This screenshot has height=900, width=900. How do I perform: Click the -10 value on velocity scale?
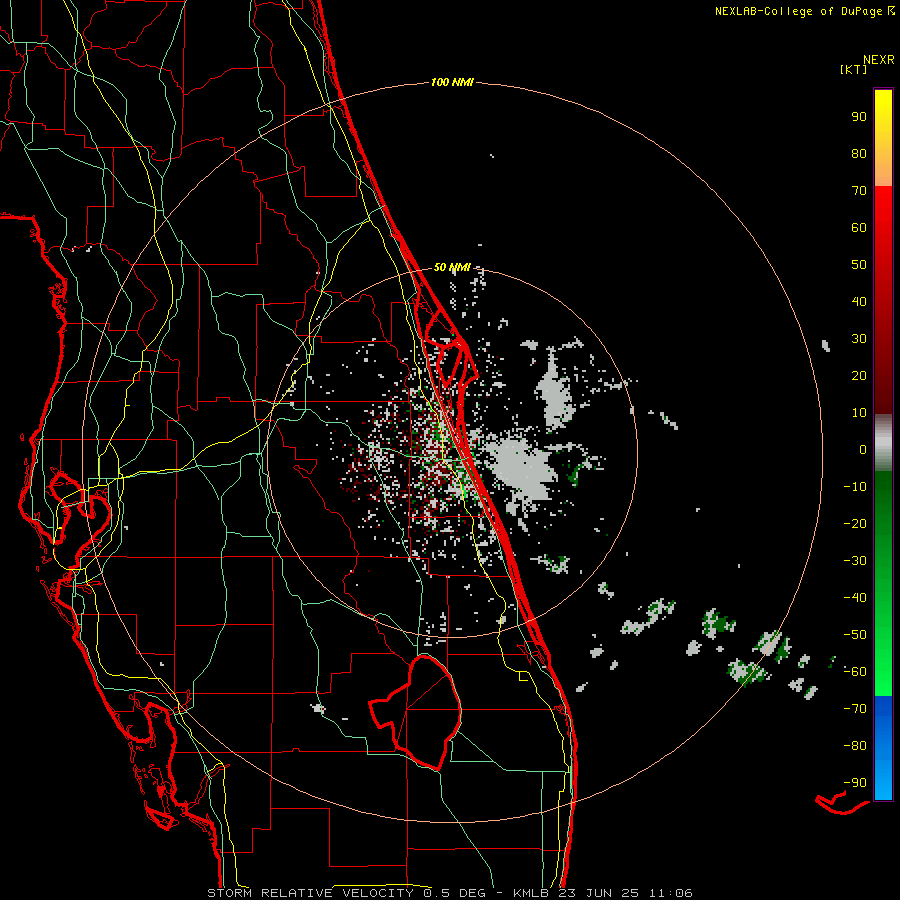pyautogui.click(x=855, y=487)
